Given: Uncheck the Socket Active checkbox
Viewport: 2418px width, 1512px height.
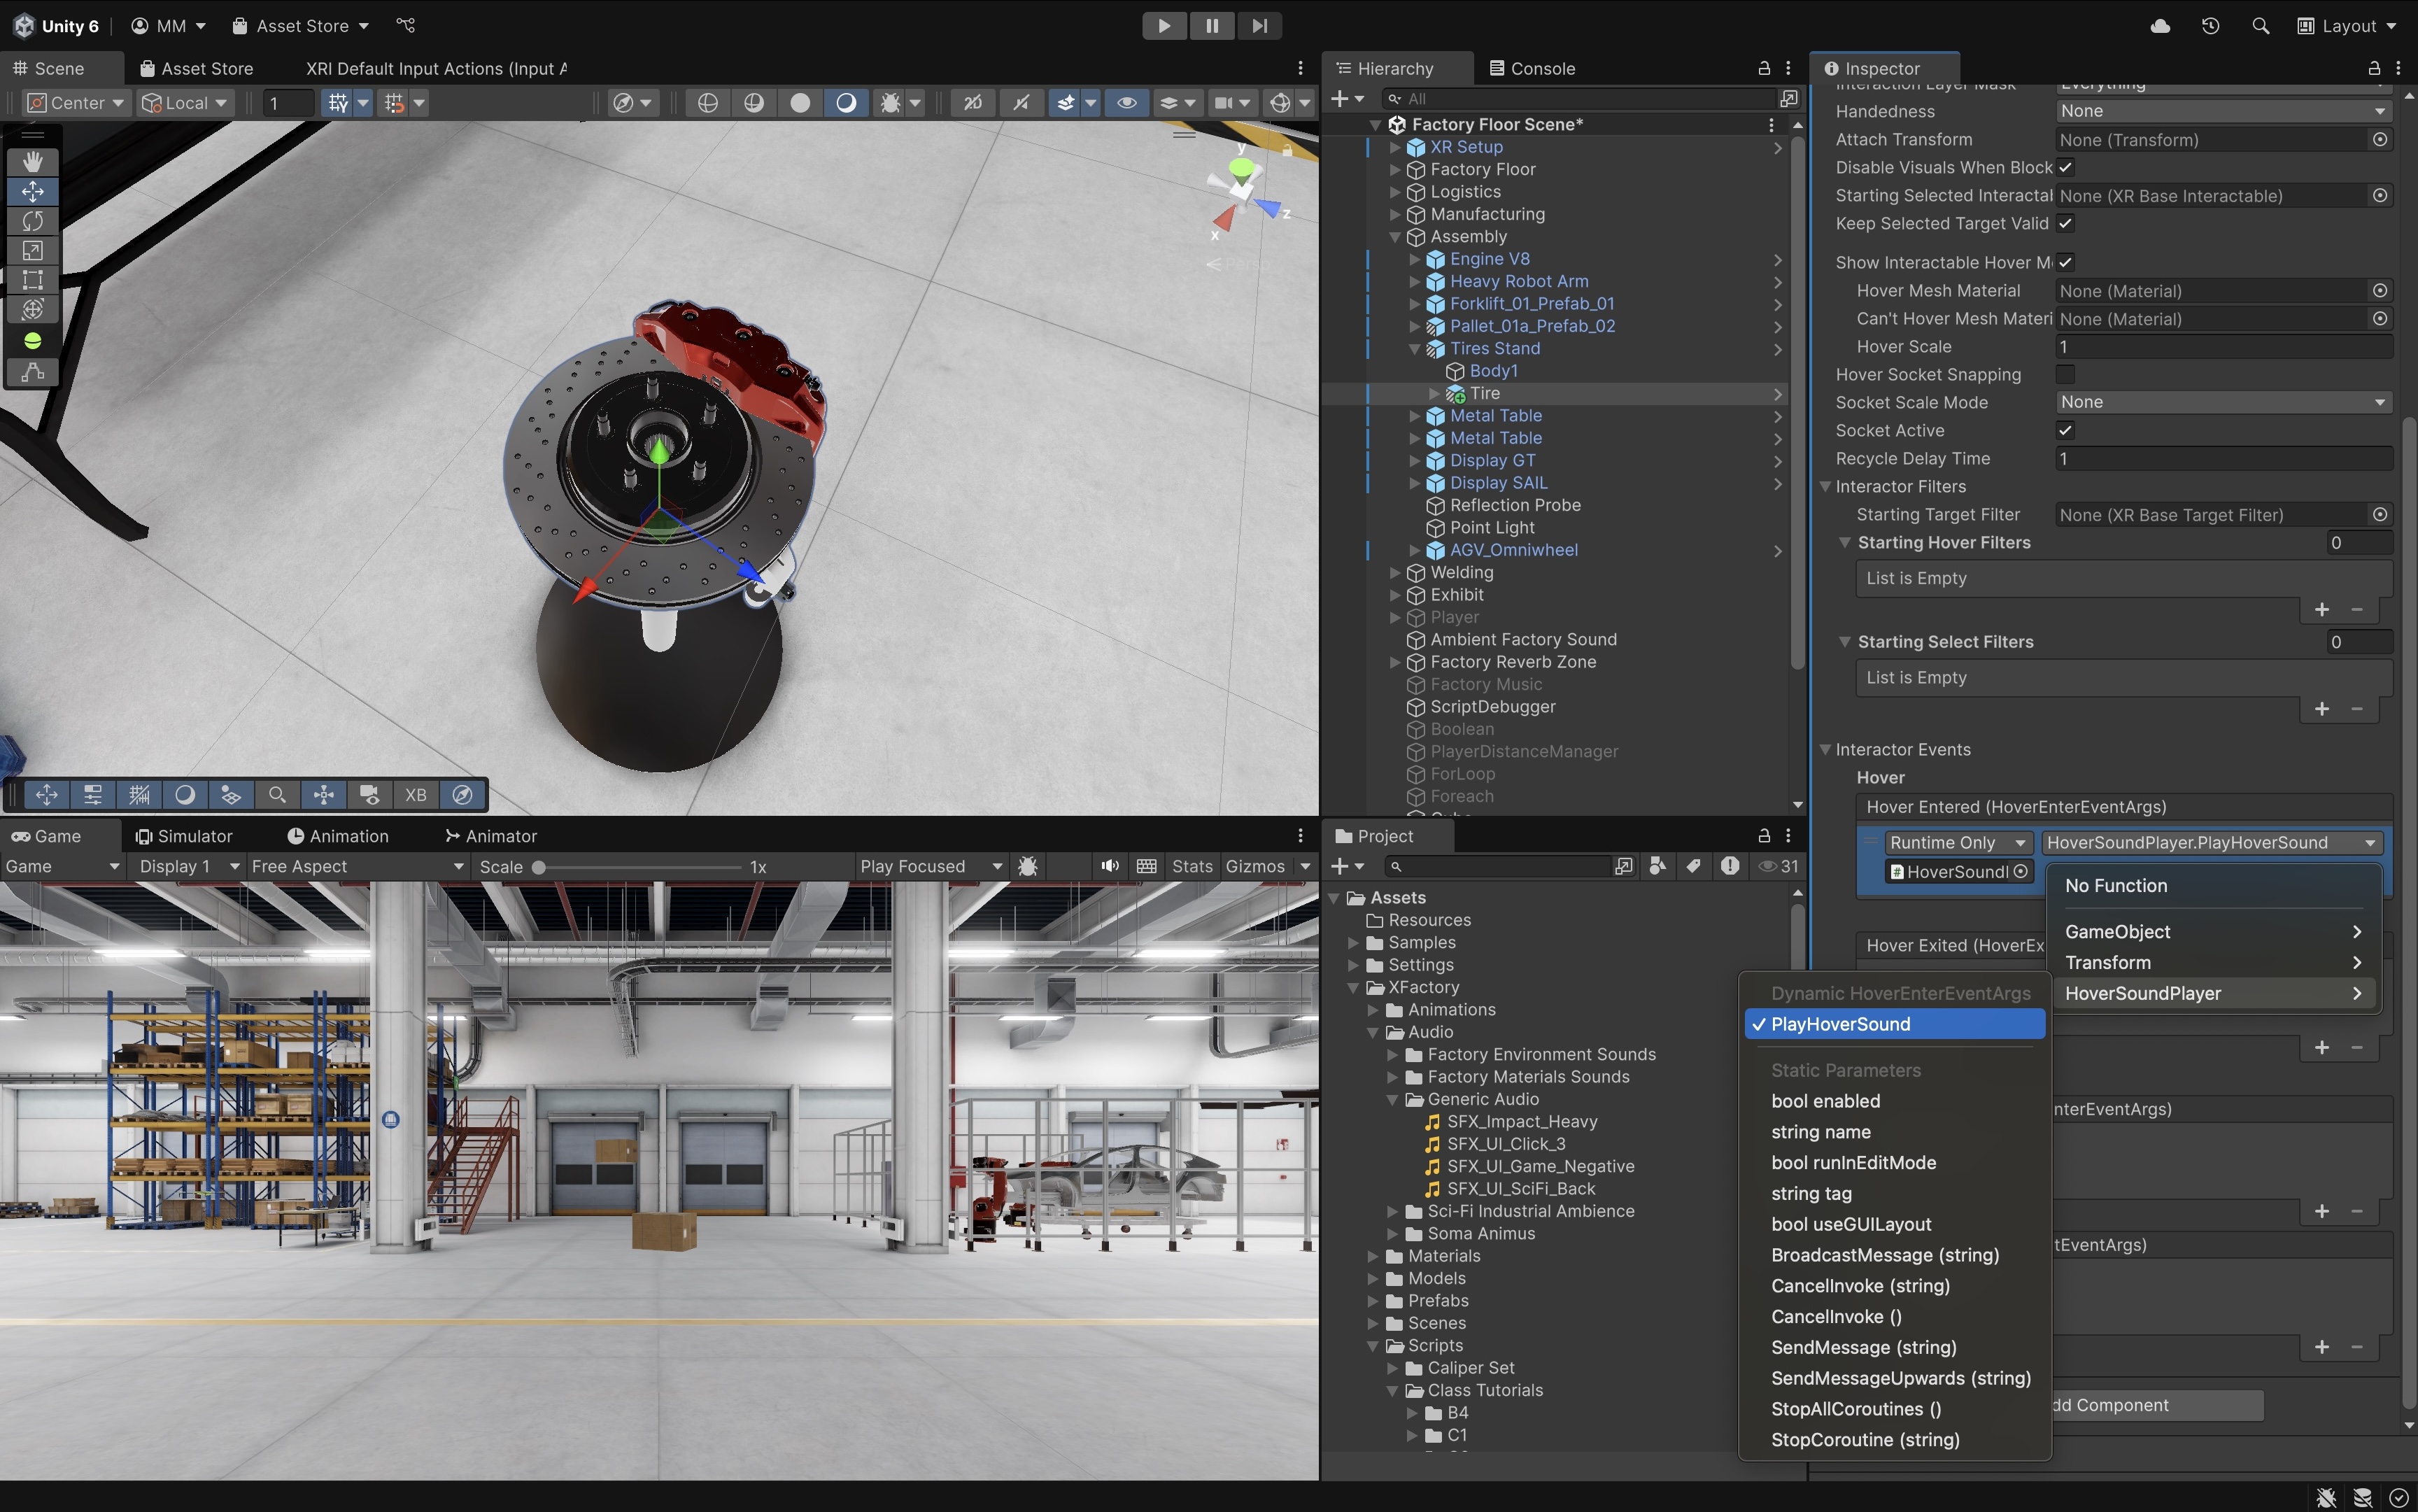Looking at the screenshot, I should pyautogui.click(x=2065, y=430).
